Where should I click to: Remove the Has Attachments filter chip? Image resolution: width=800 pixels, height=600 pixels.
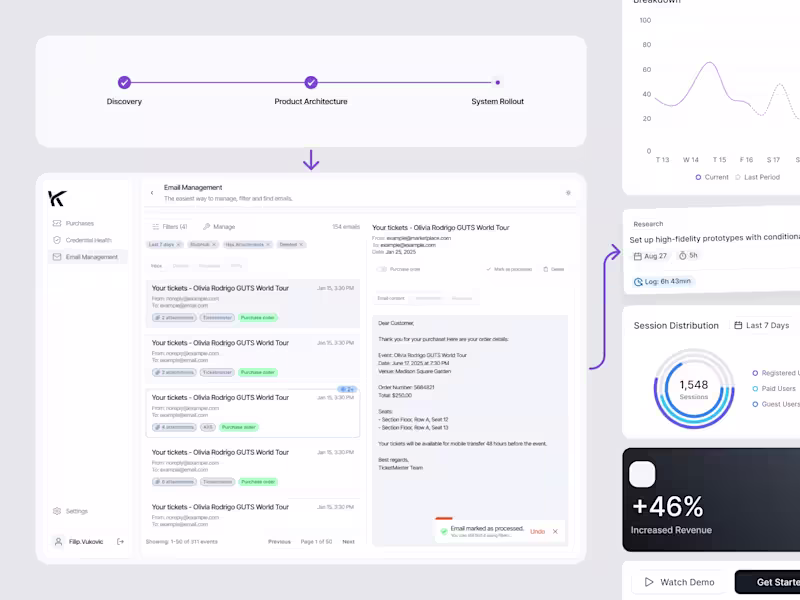click(268, 245)
